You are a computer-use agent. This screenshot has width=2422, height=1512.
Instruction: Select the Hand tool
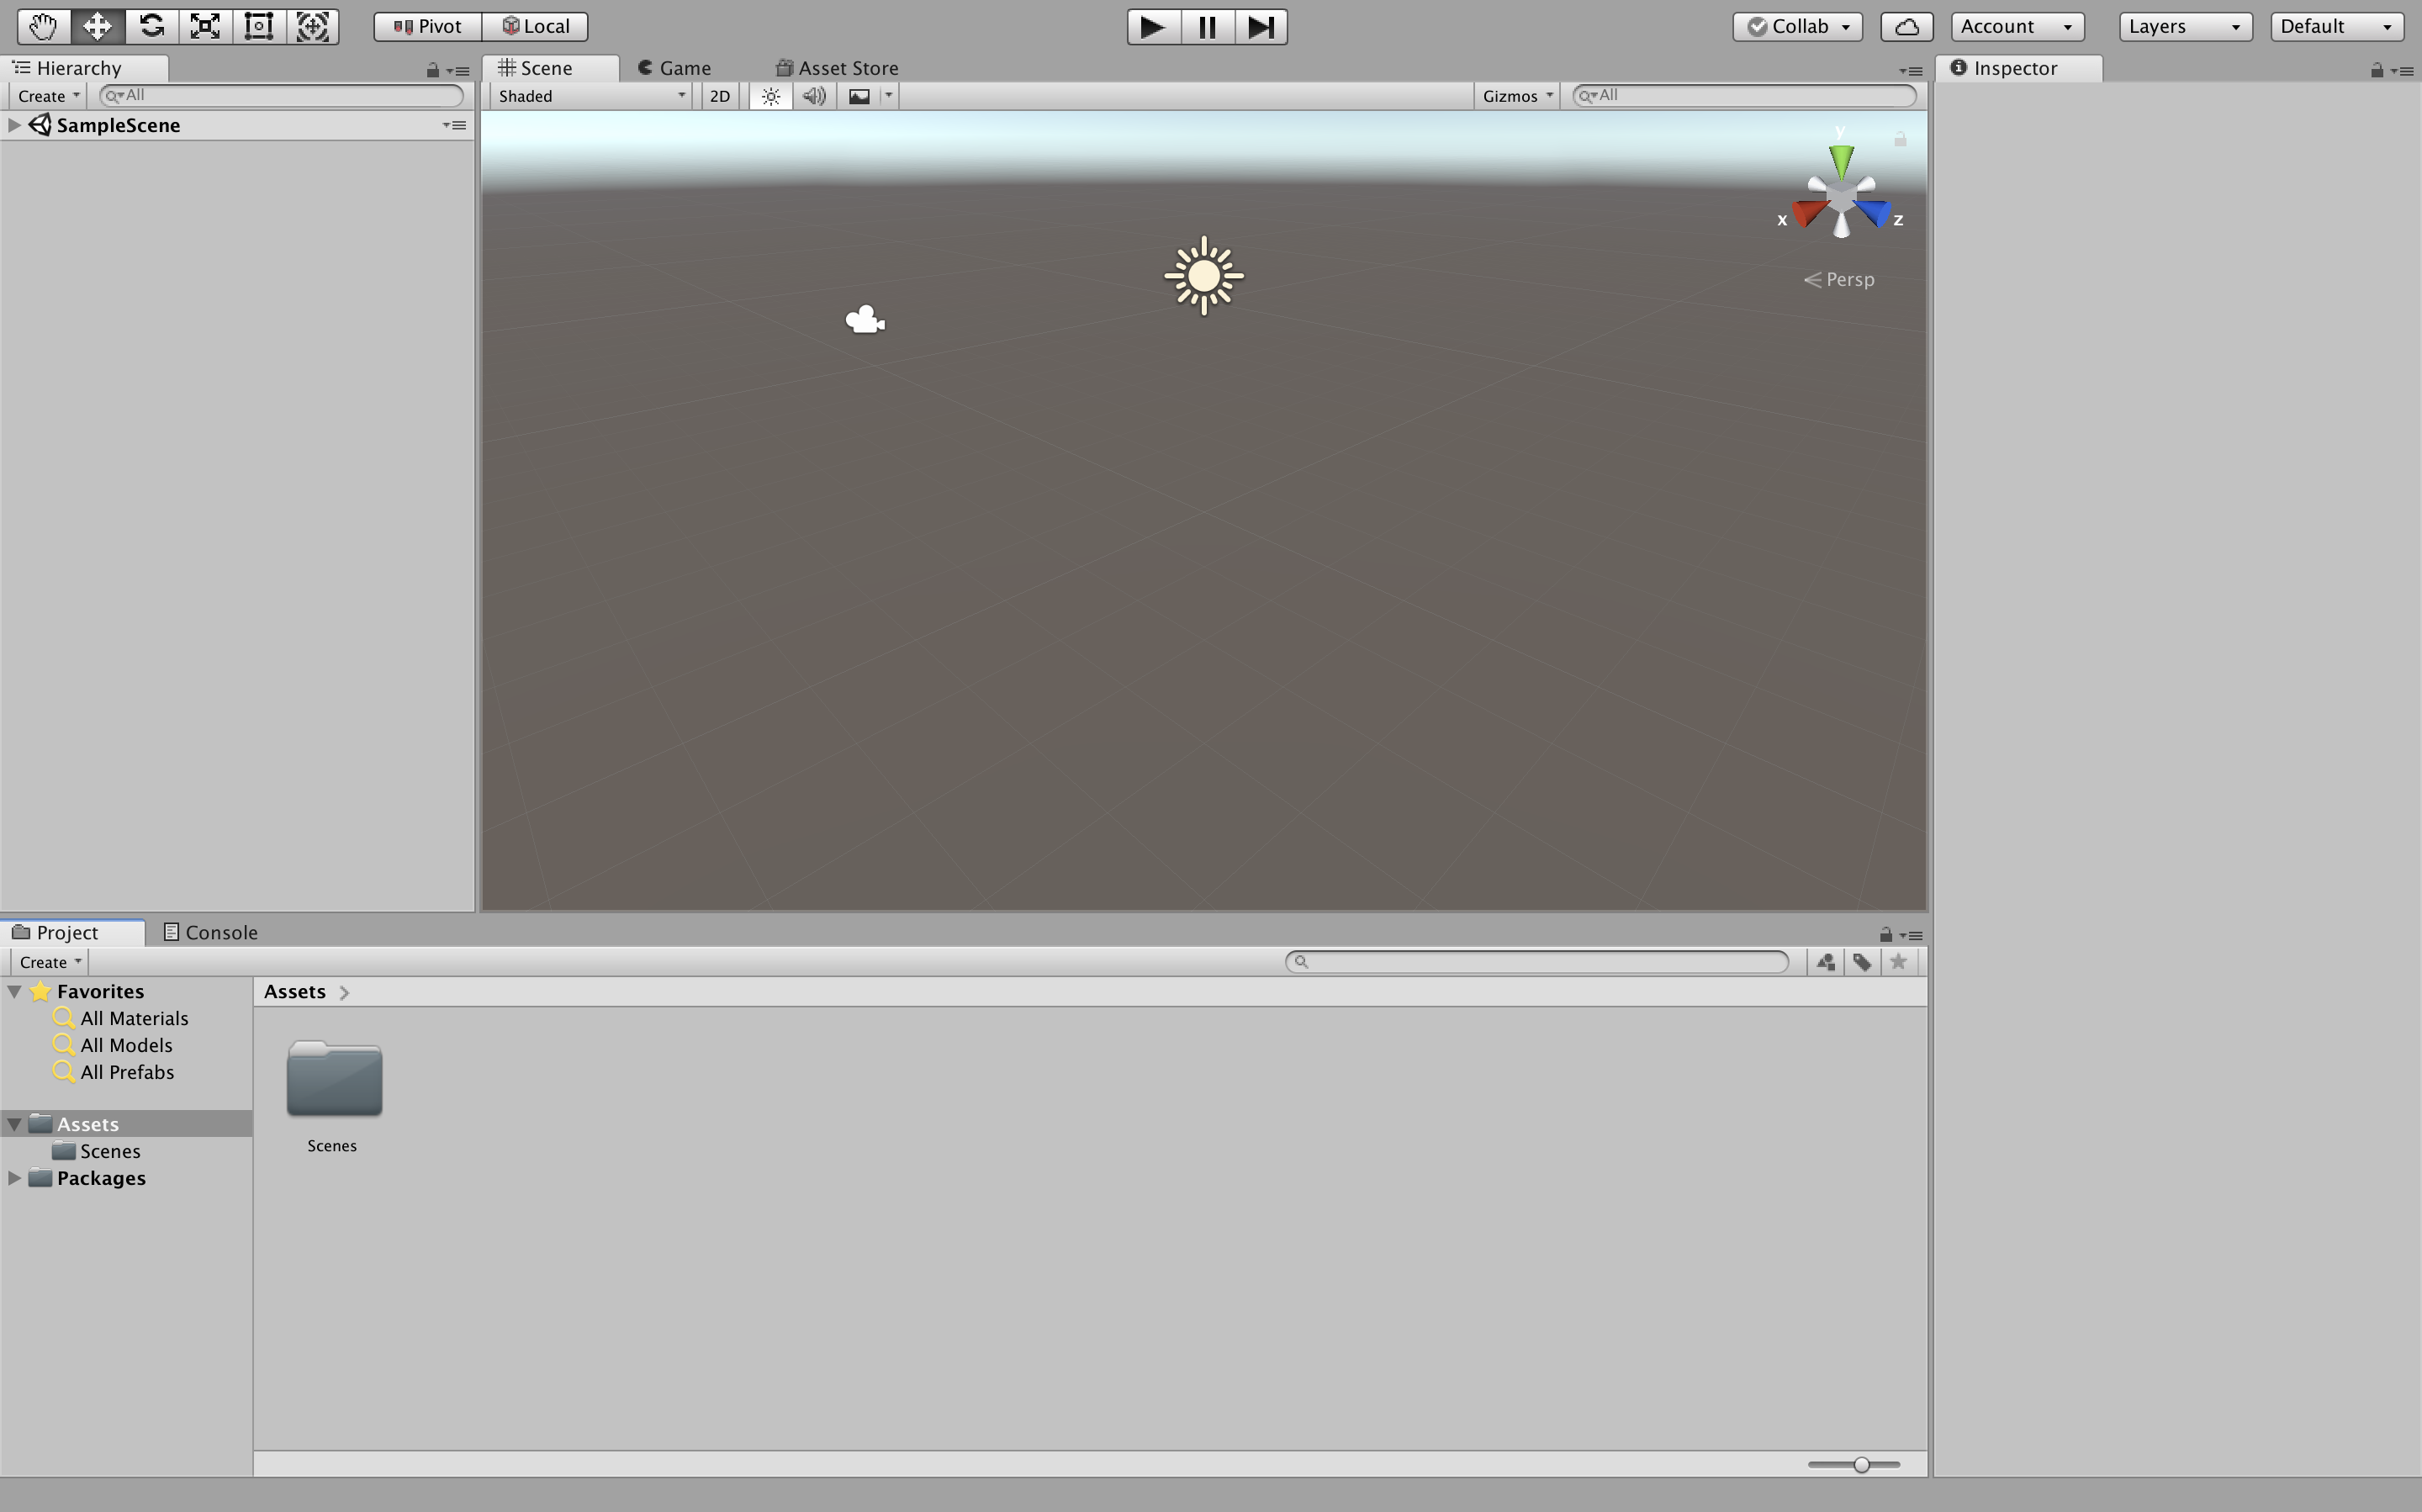pyautogui.click(x=43, y=26)
